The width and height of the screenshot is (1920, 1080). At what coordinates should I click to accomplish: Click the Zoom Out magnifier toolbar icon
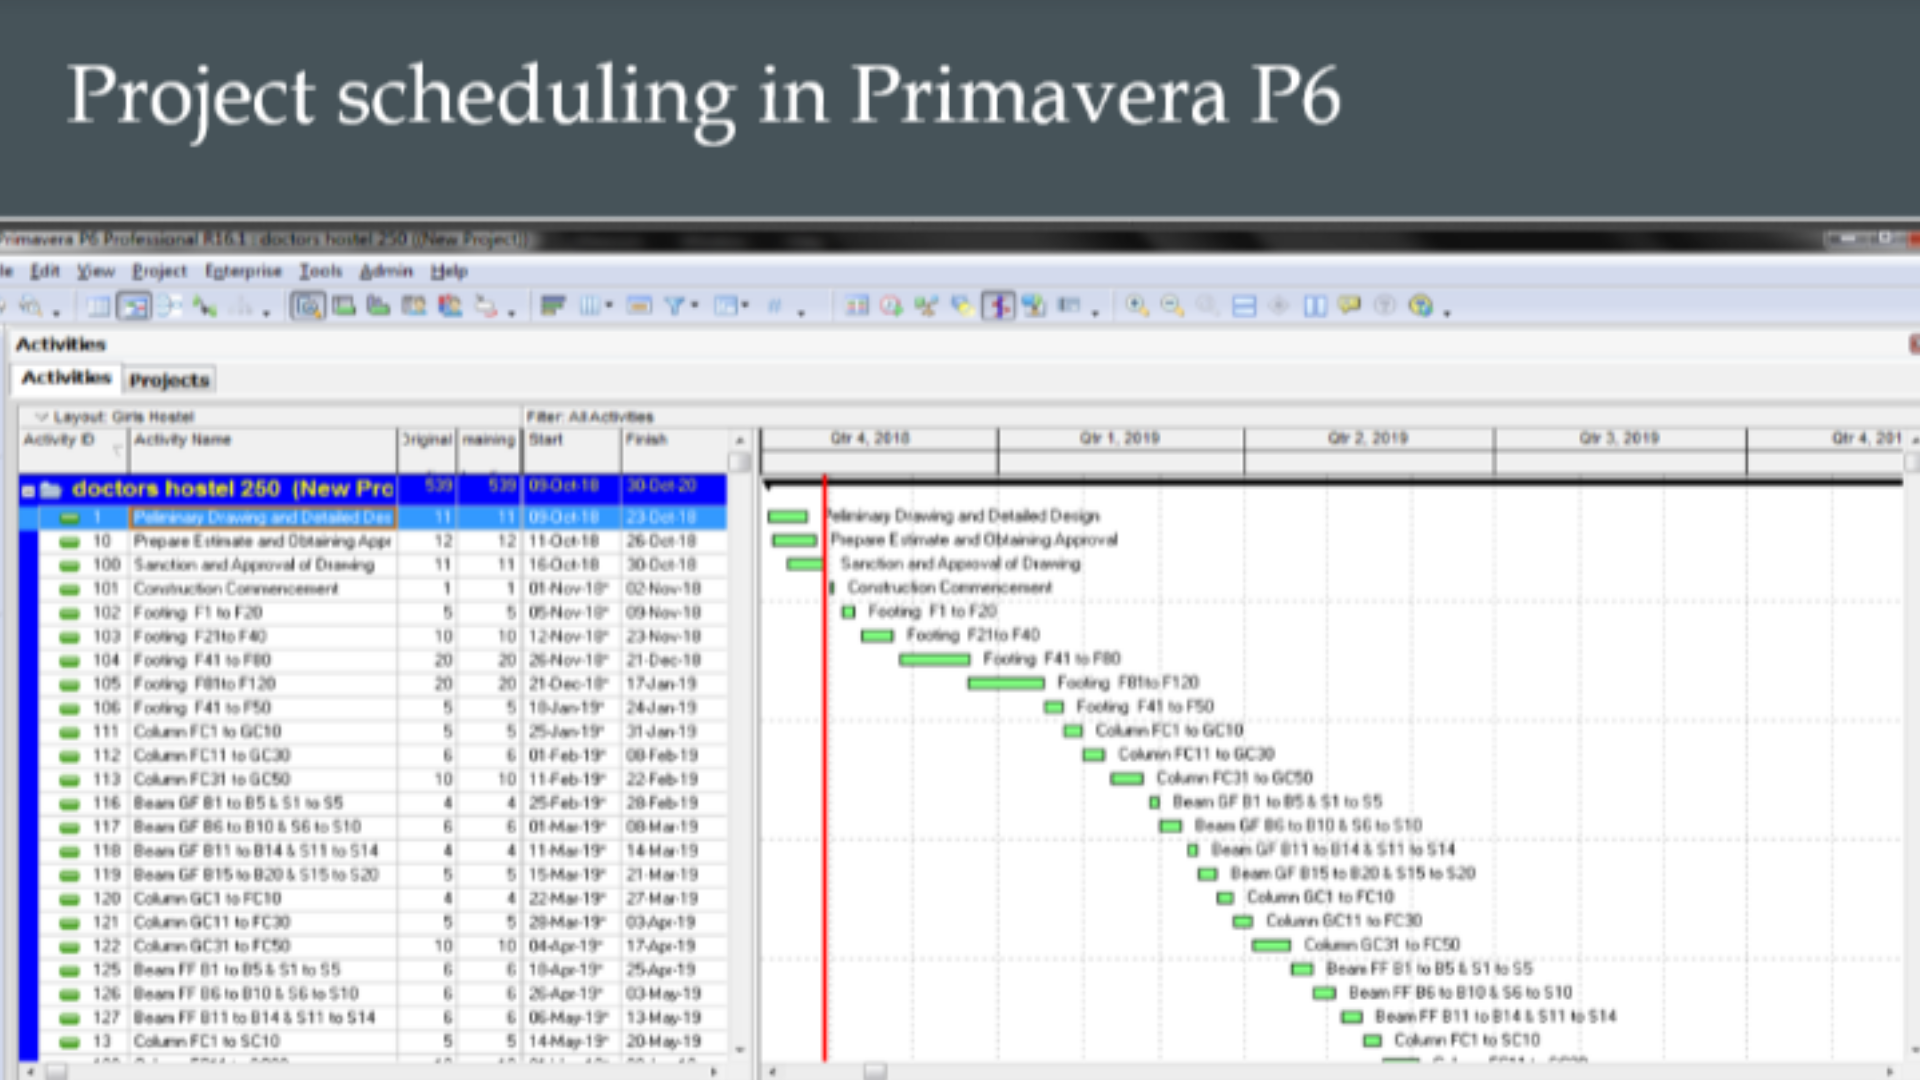1172,306
